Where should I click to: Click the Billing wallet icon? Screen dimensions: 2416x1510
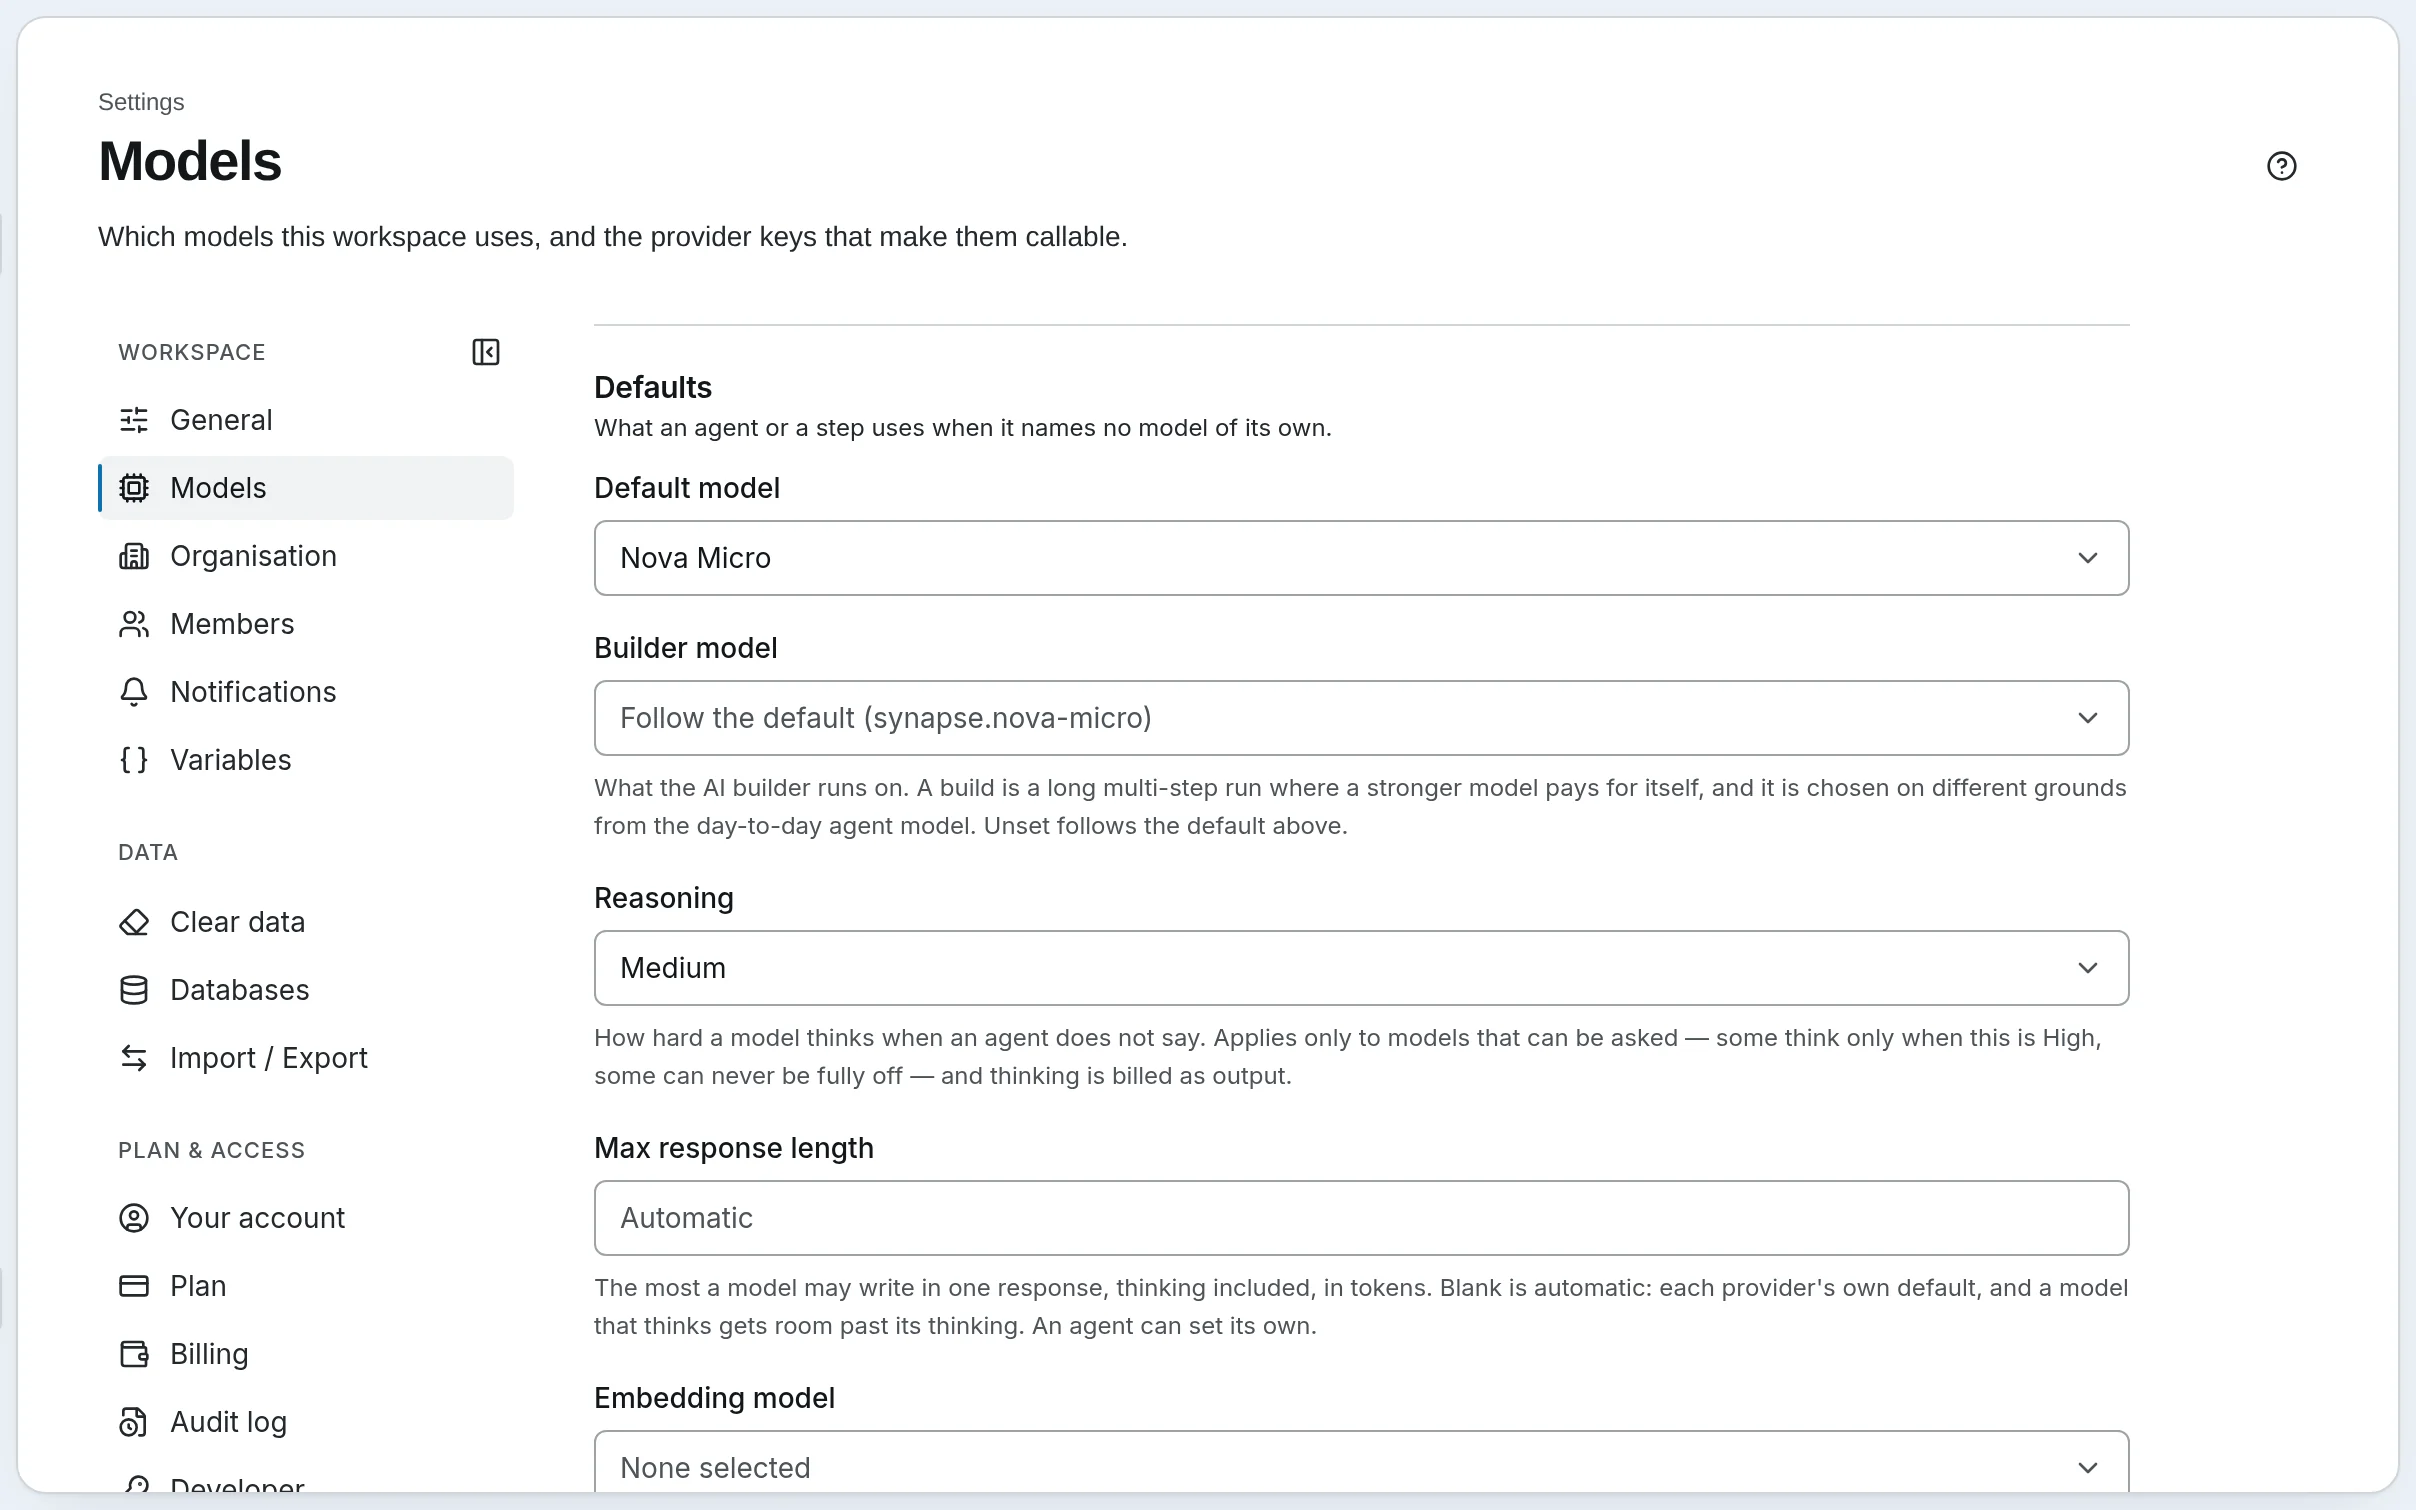(x=134, y=1354)
